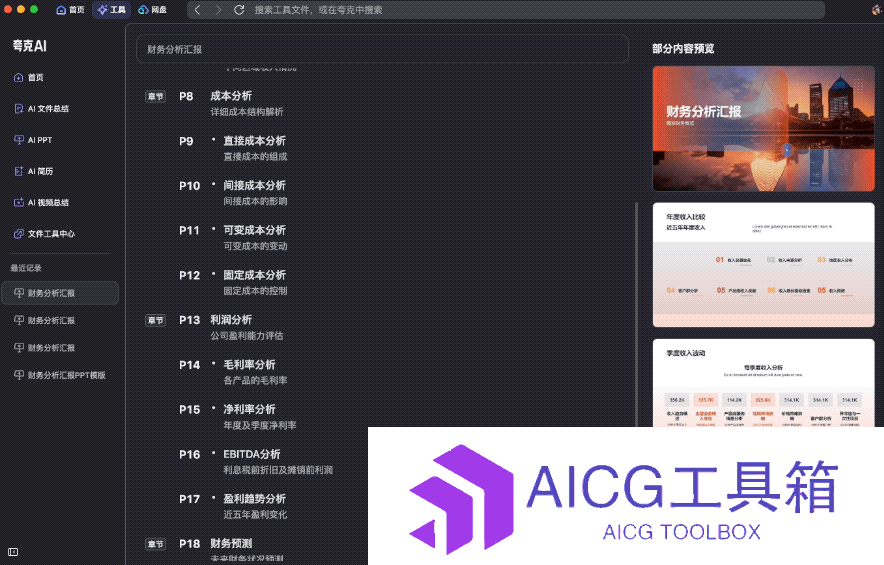
Task: Open the 财务分析汇报 cover slide thumbnail
Action: tap(763, 129)
